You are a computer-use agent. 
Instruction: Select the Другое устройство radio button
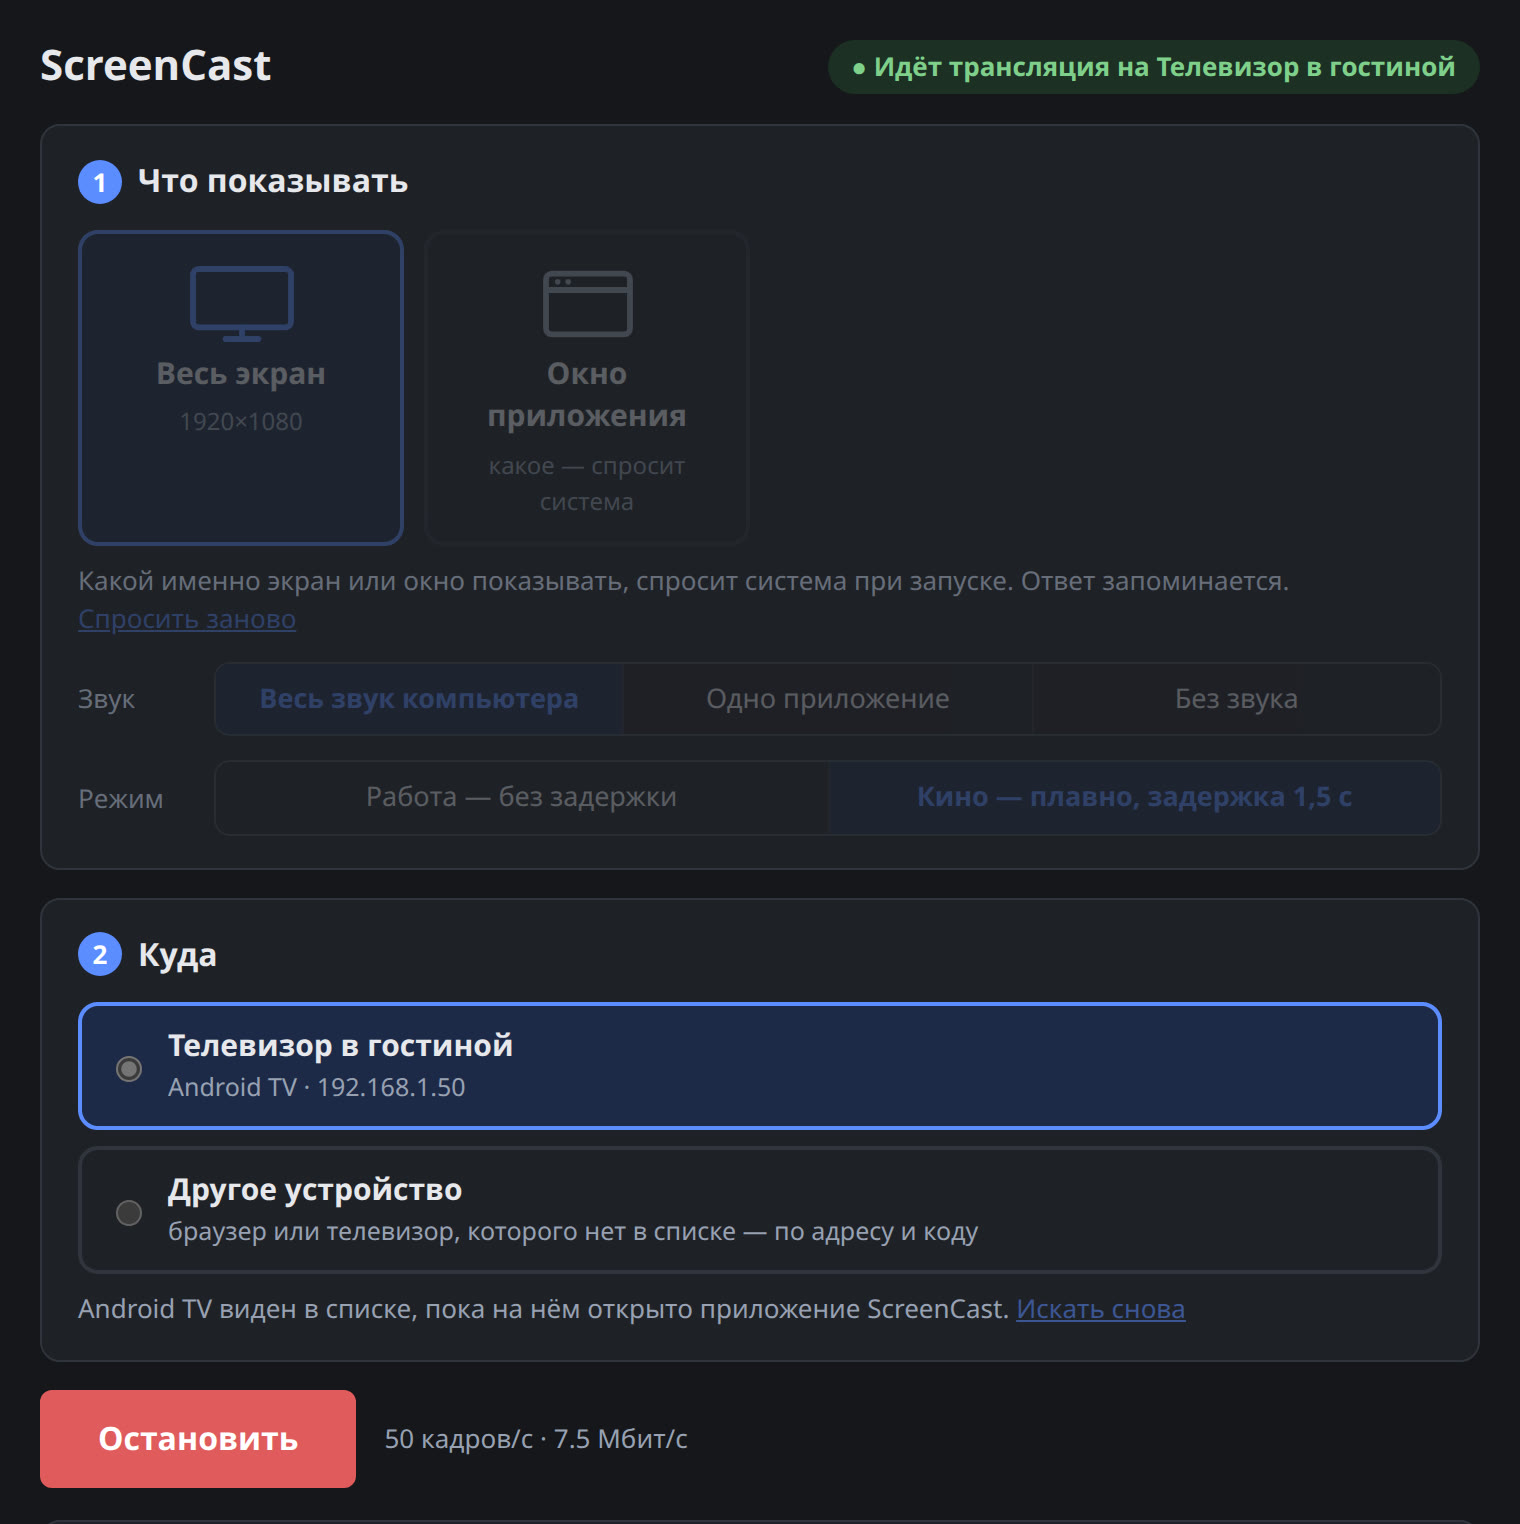click(129, 1213)
